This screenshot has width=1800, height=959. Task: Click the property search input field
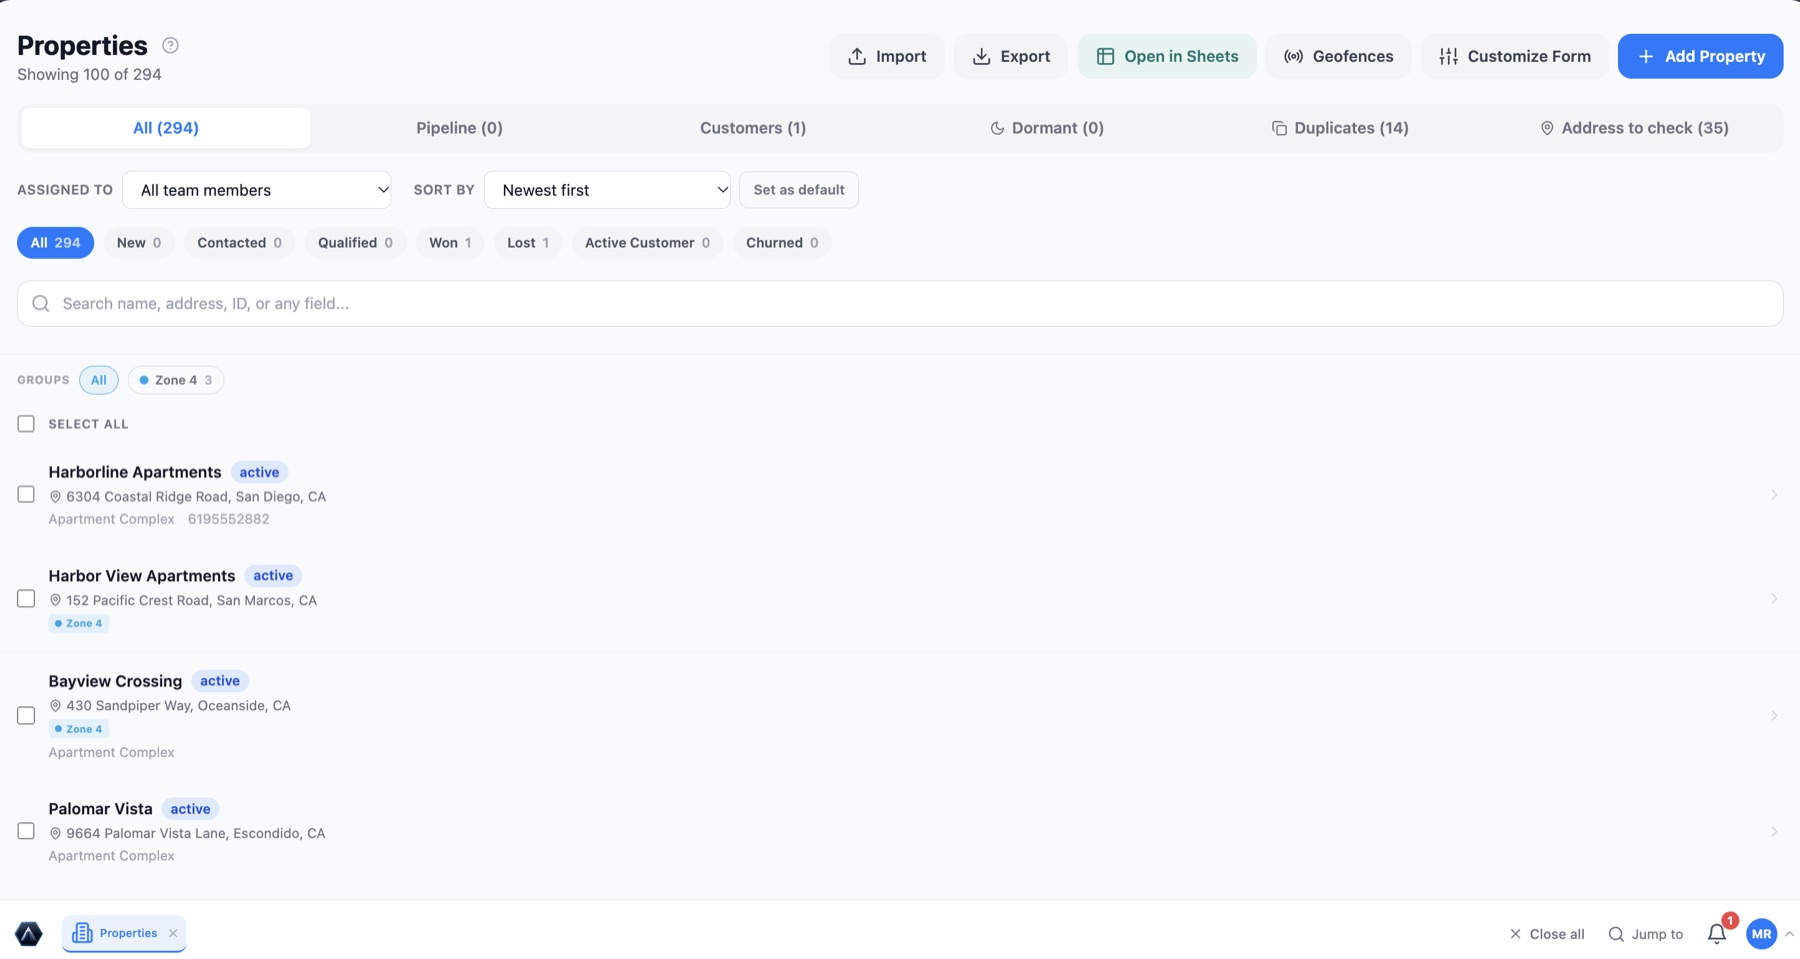click(x=900, y=303)
